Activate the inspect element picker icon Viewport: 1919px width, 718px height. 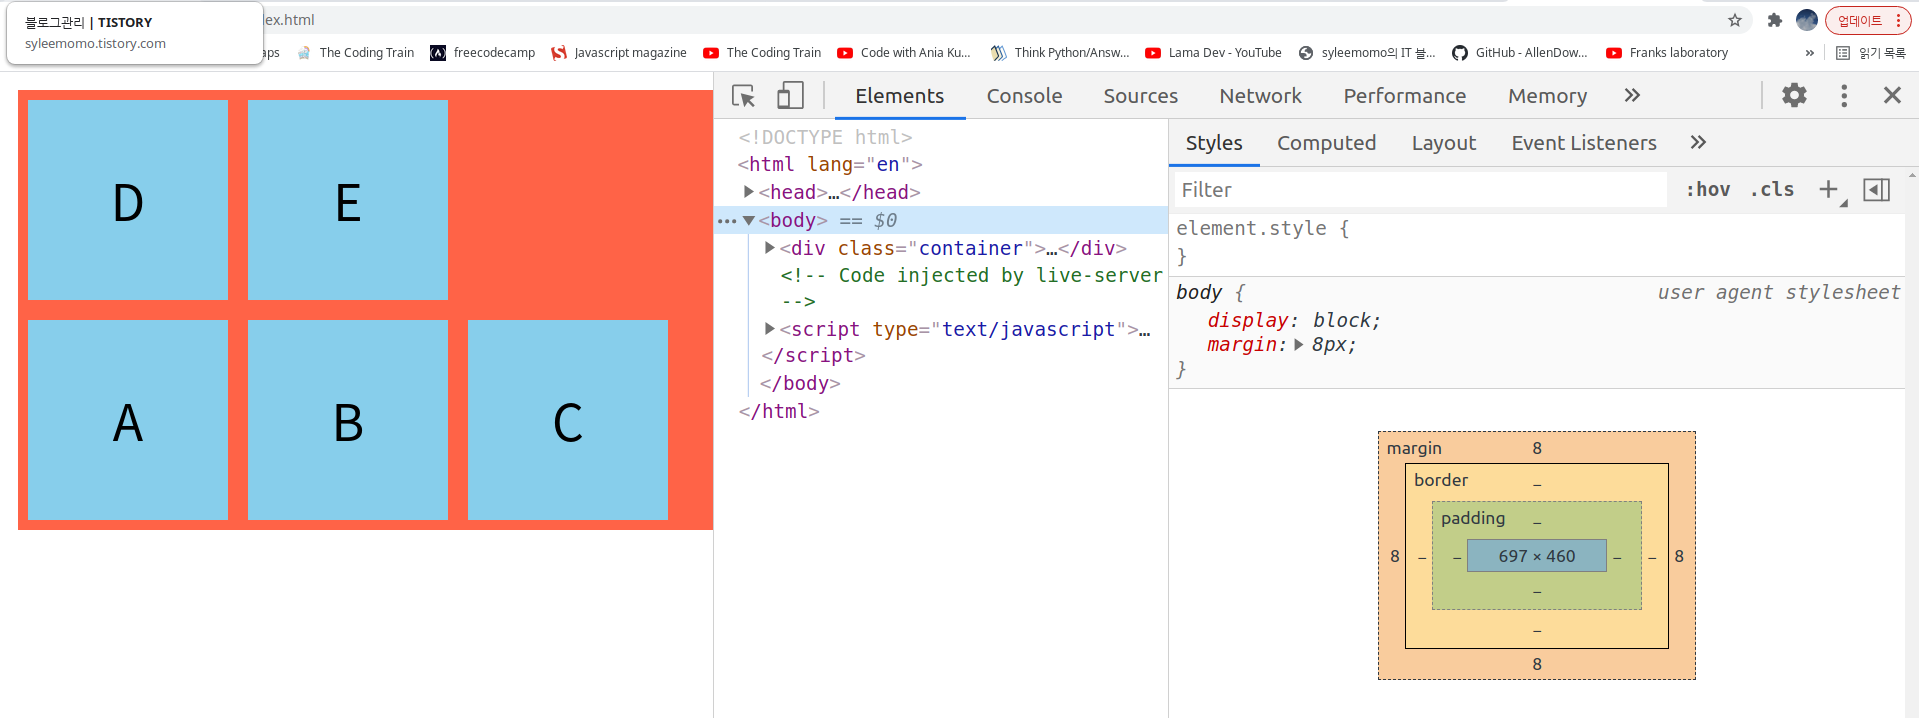pos(743,96)
